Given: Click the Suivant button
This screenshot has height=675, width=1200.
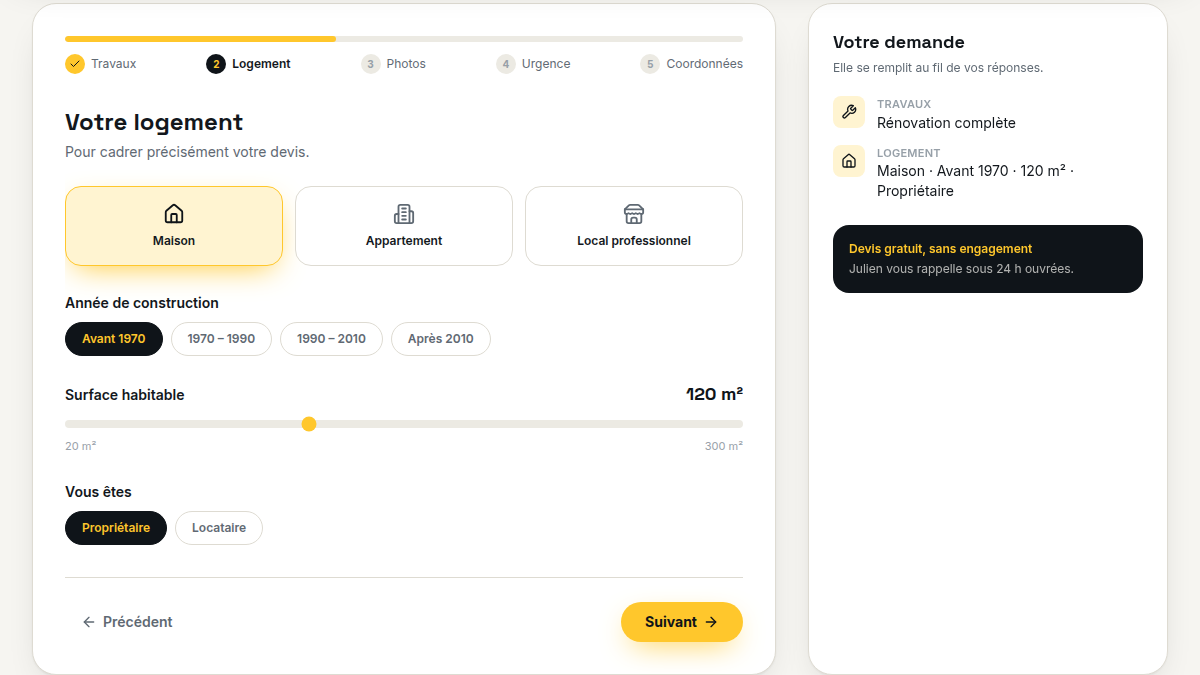Looking at the screenshot, I should click(x=682, y=622).
